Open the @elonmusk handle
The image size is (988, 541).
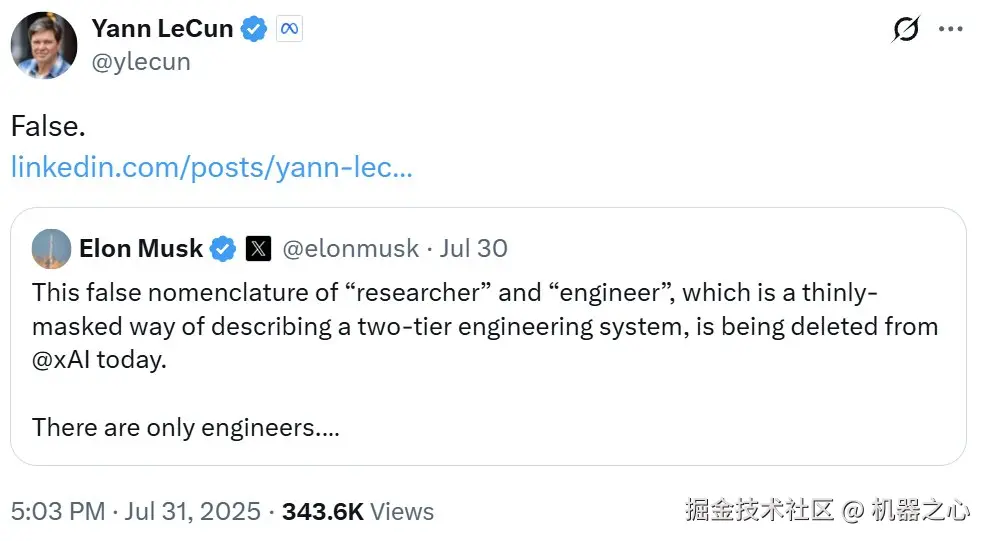tap(350, 249)
